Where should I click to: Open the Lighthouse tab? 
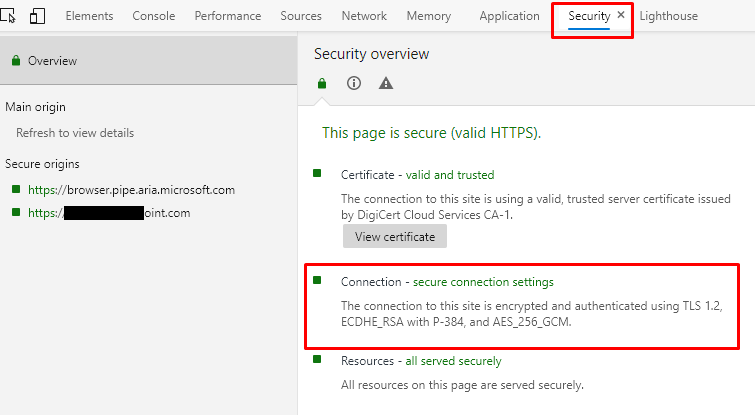[669, 16]
